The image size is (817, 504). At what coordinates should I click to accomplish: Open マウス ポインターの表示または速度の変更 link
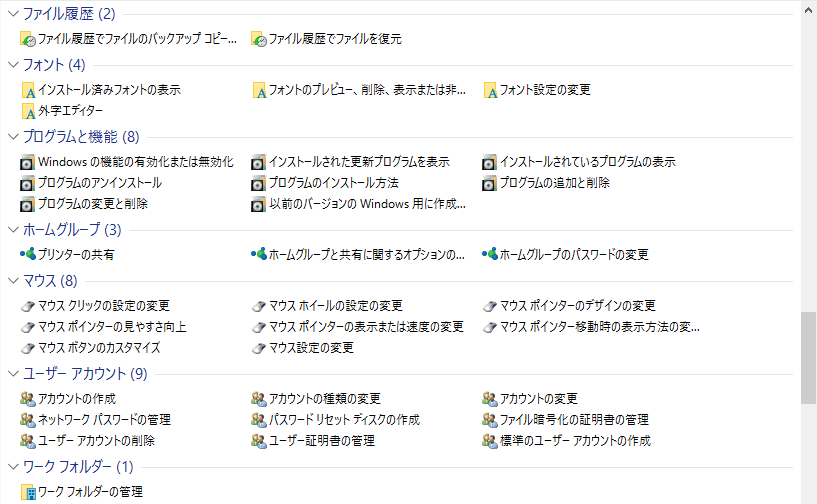(x=366, y=327)
